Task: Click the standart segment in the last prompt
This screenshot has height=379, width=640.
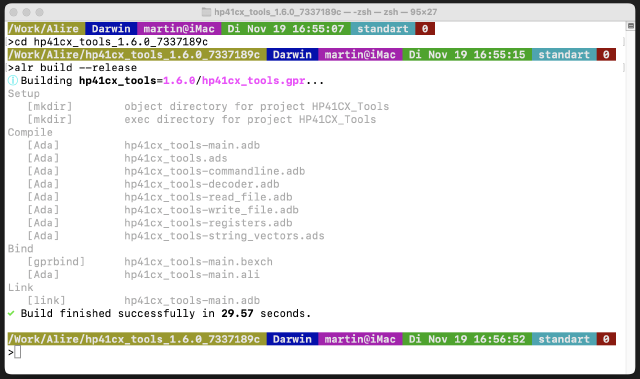Action: [x=564, y=339]
